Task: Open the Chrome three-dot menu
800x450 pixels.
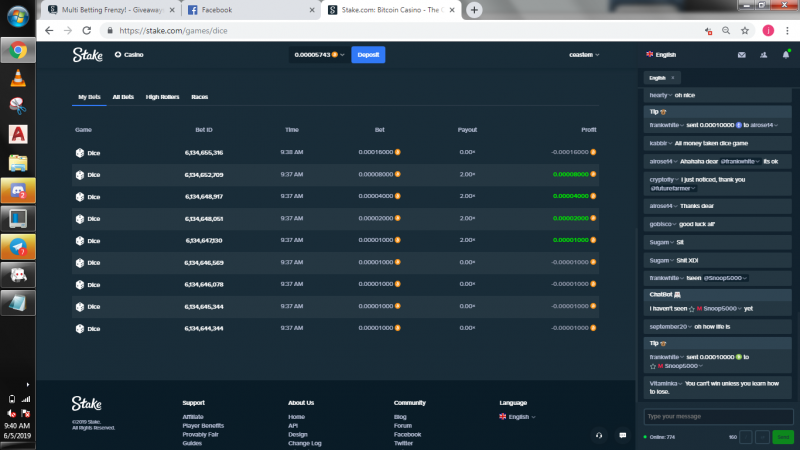Action: [787, 31]
